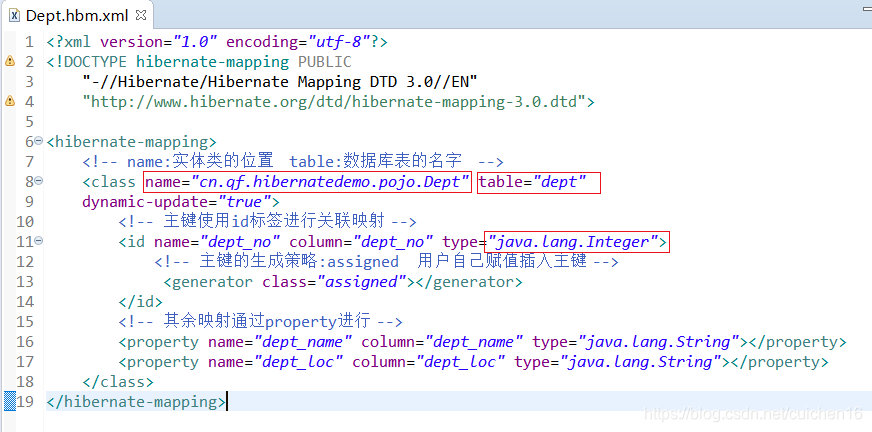Collapse the id element on line 11

tap(38, 241)
